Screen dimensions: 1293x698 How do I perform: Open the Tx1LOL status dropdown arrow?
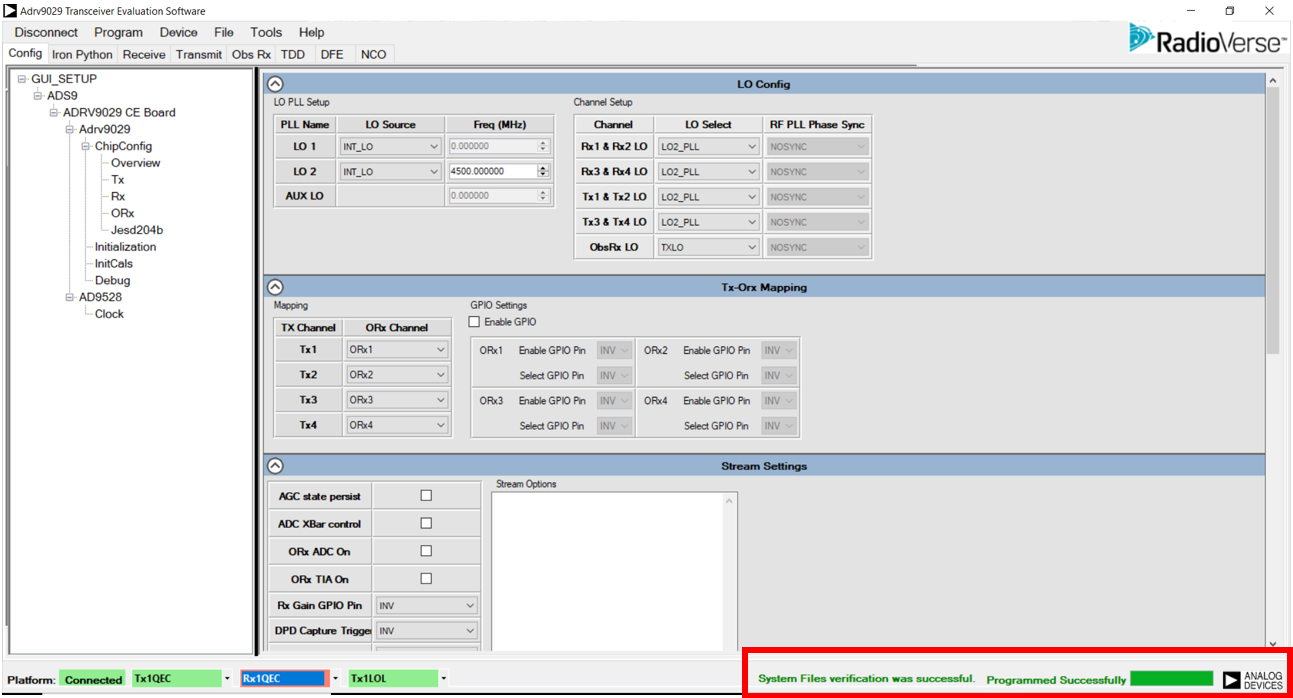pos(444,679)
